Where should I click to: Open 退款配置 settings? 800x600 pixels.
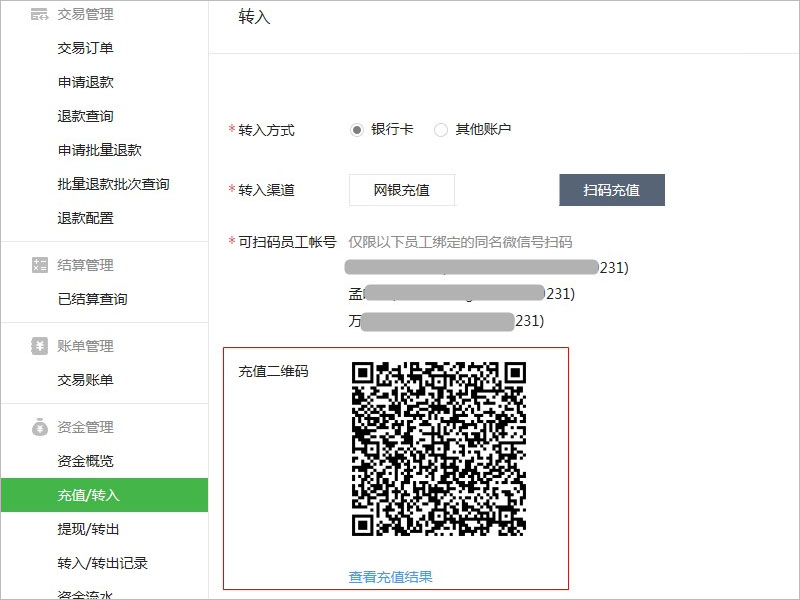pos(85,218)
